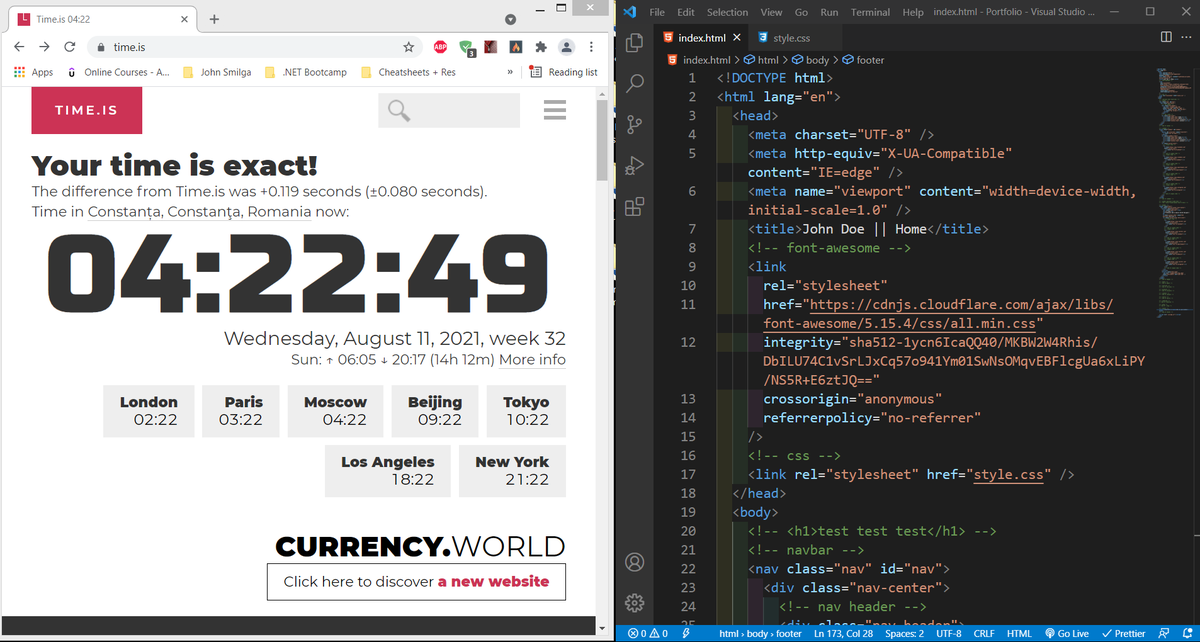Open the flame extension icon in Chrome
This screenshot has width=1200, height=642.
point(515,47)
